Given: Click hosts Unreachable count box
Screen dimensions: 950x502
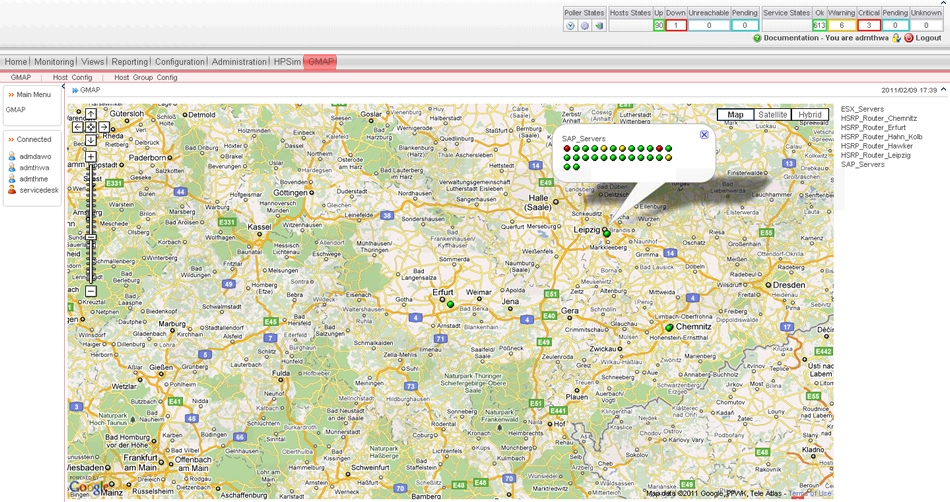Looking at the screenshot, I should click(x=708, y=25).
